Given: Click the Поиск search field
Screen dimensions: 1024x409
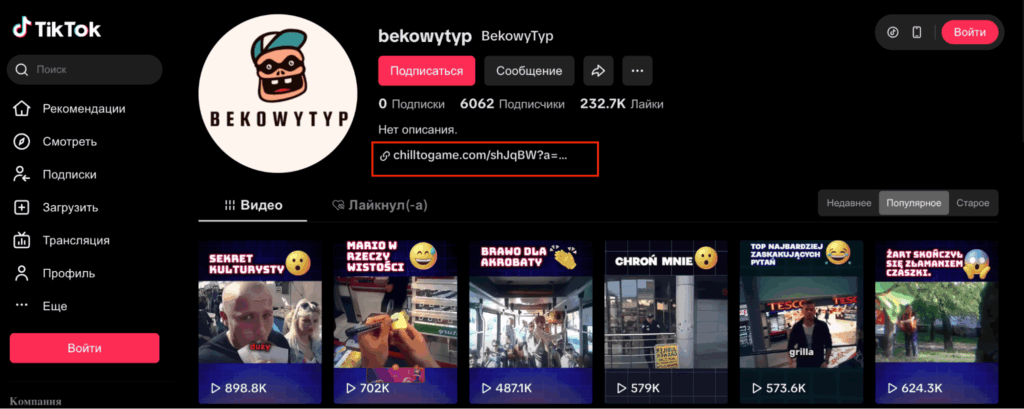Looking at the screenshot, I should [x=85, y=69].
